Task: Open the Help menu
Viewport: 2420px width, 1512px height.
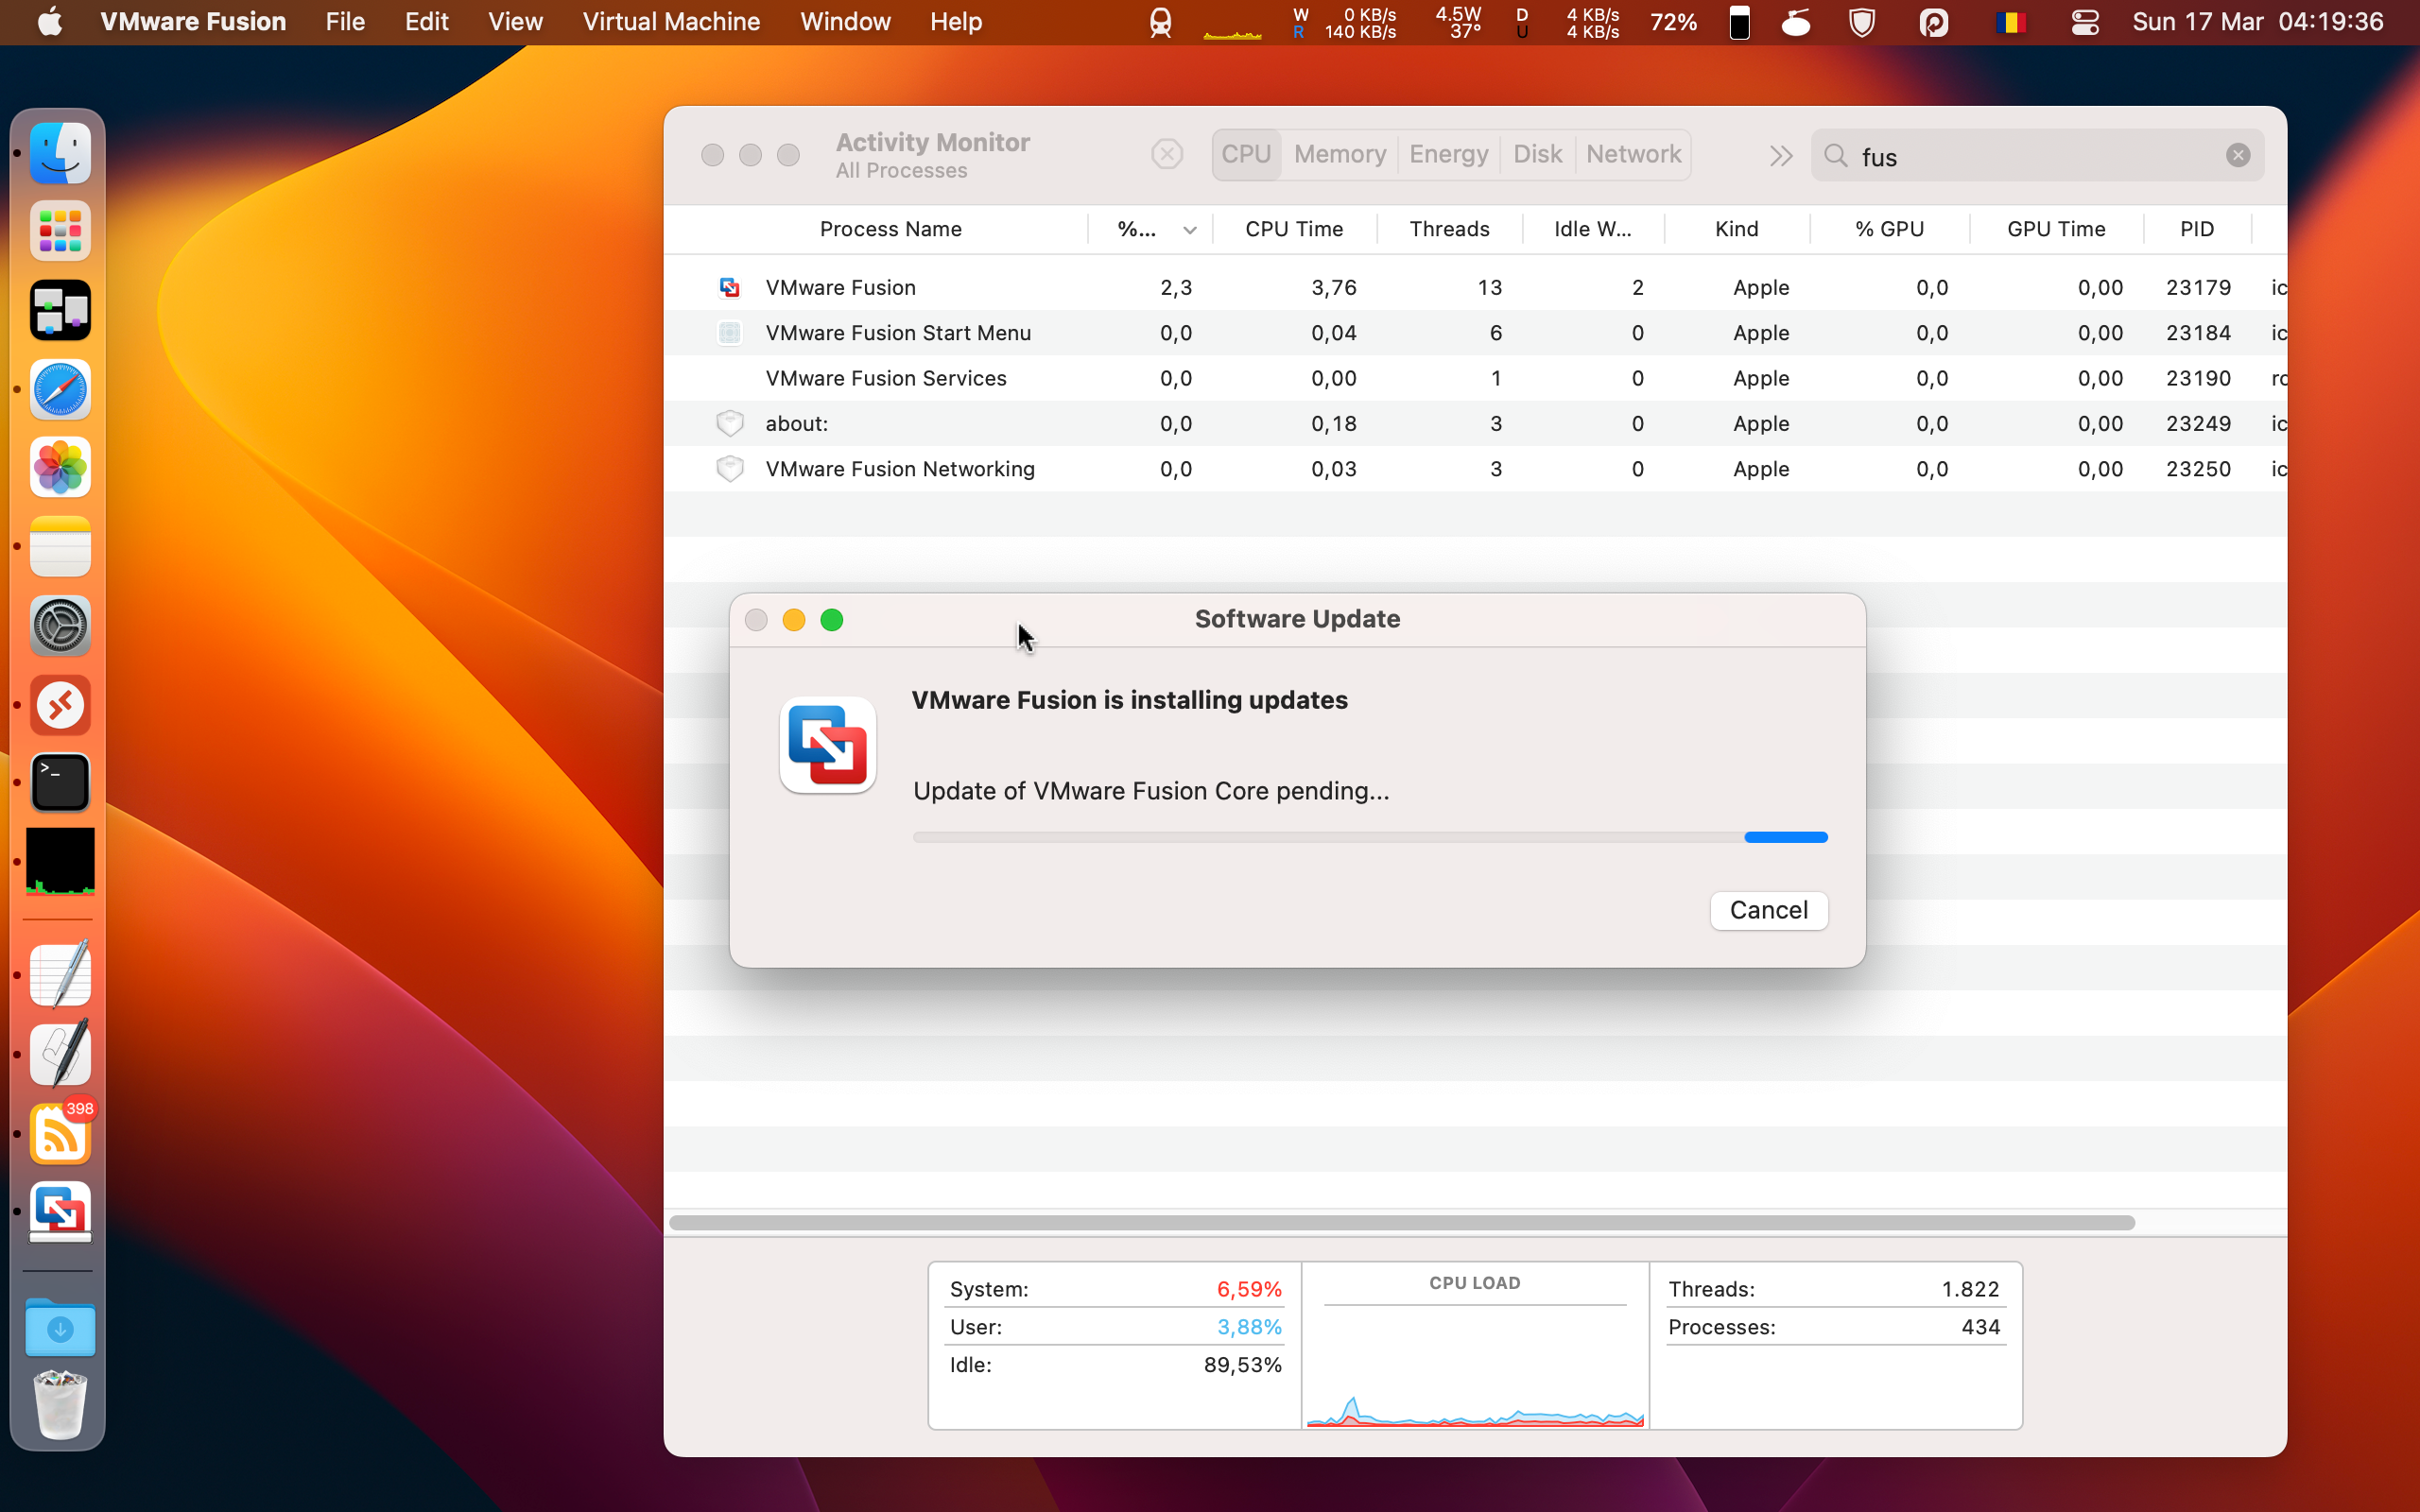Action: (955, 22)
